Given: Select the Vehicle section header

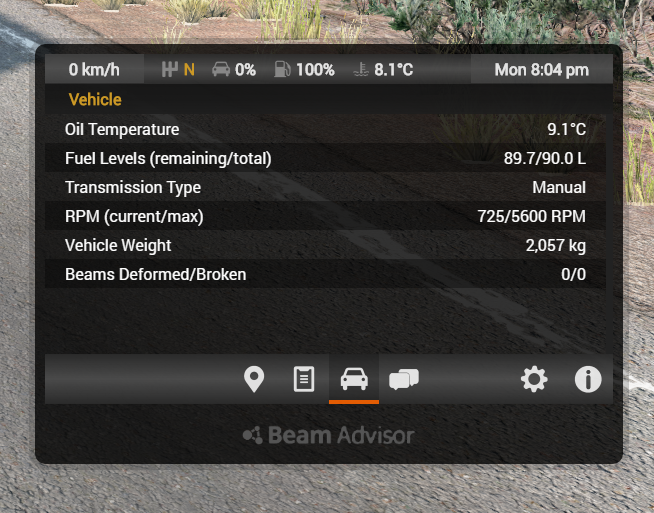Looking at the screenshot, I should tap(95, 100).
